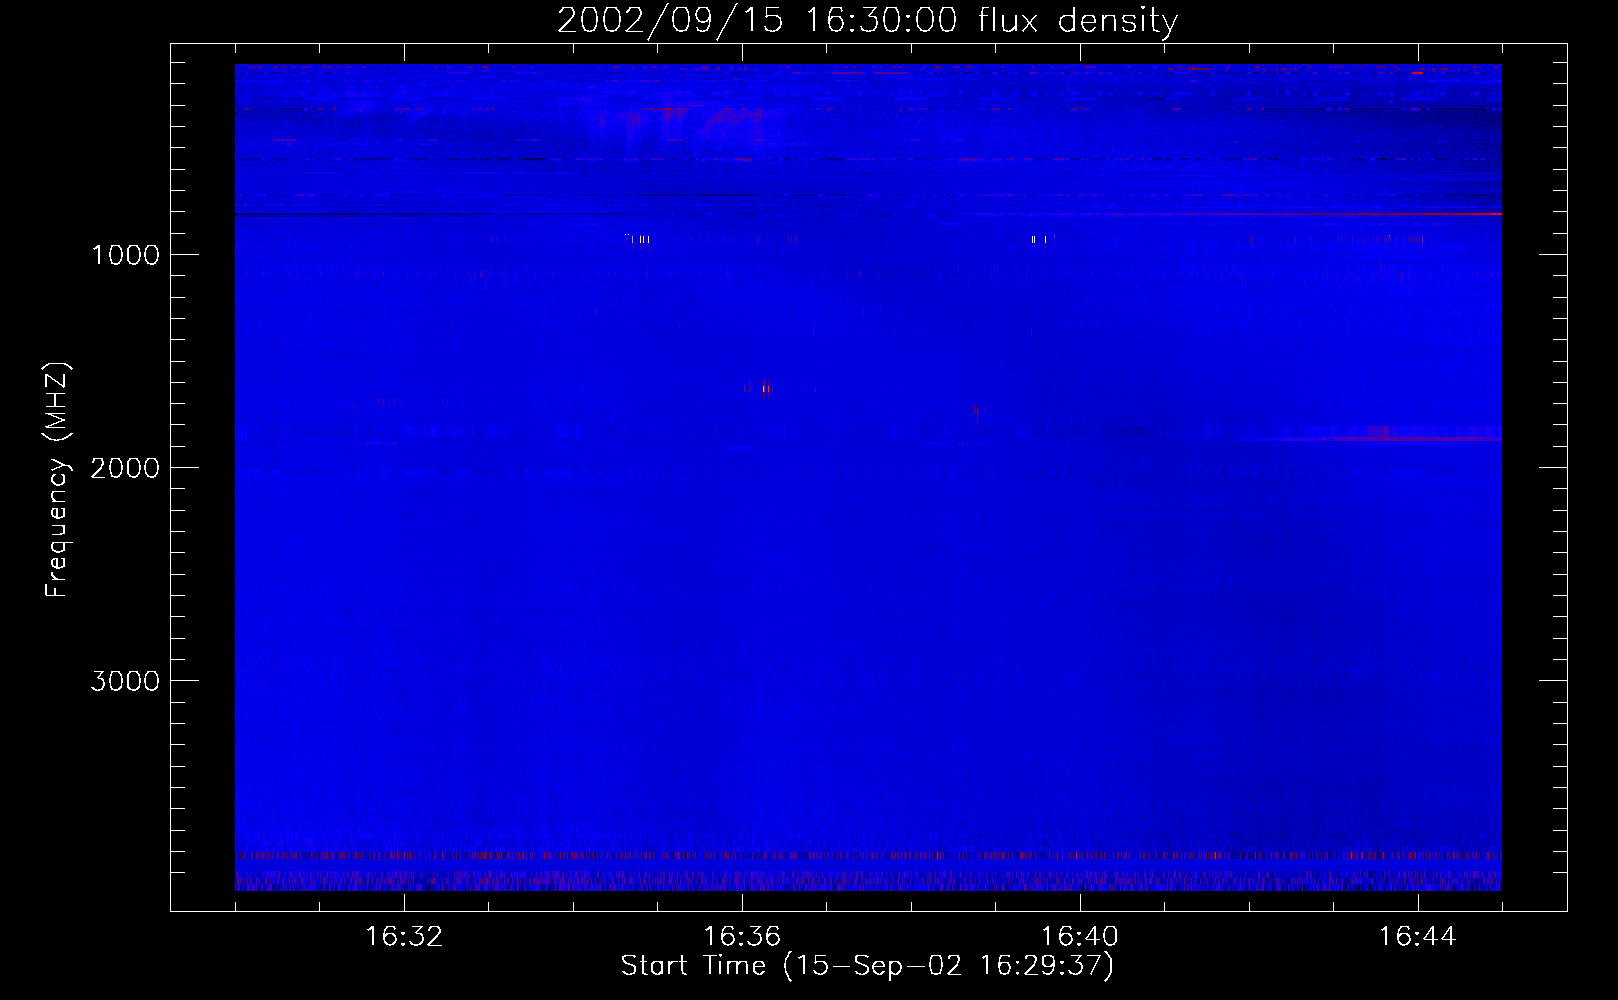Image resolution: width=1618 pixels, height=1000 pixels.
Task: Click the 1000 MHz frequency tick label
Action: click(x=125, y=255)
